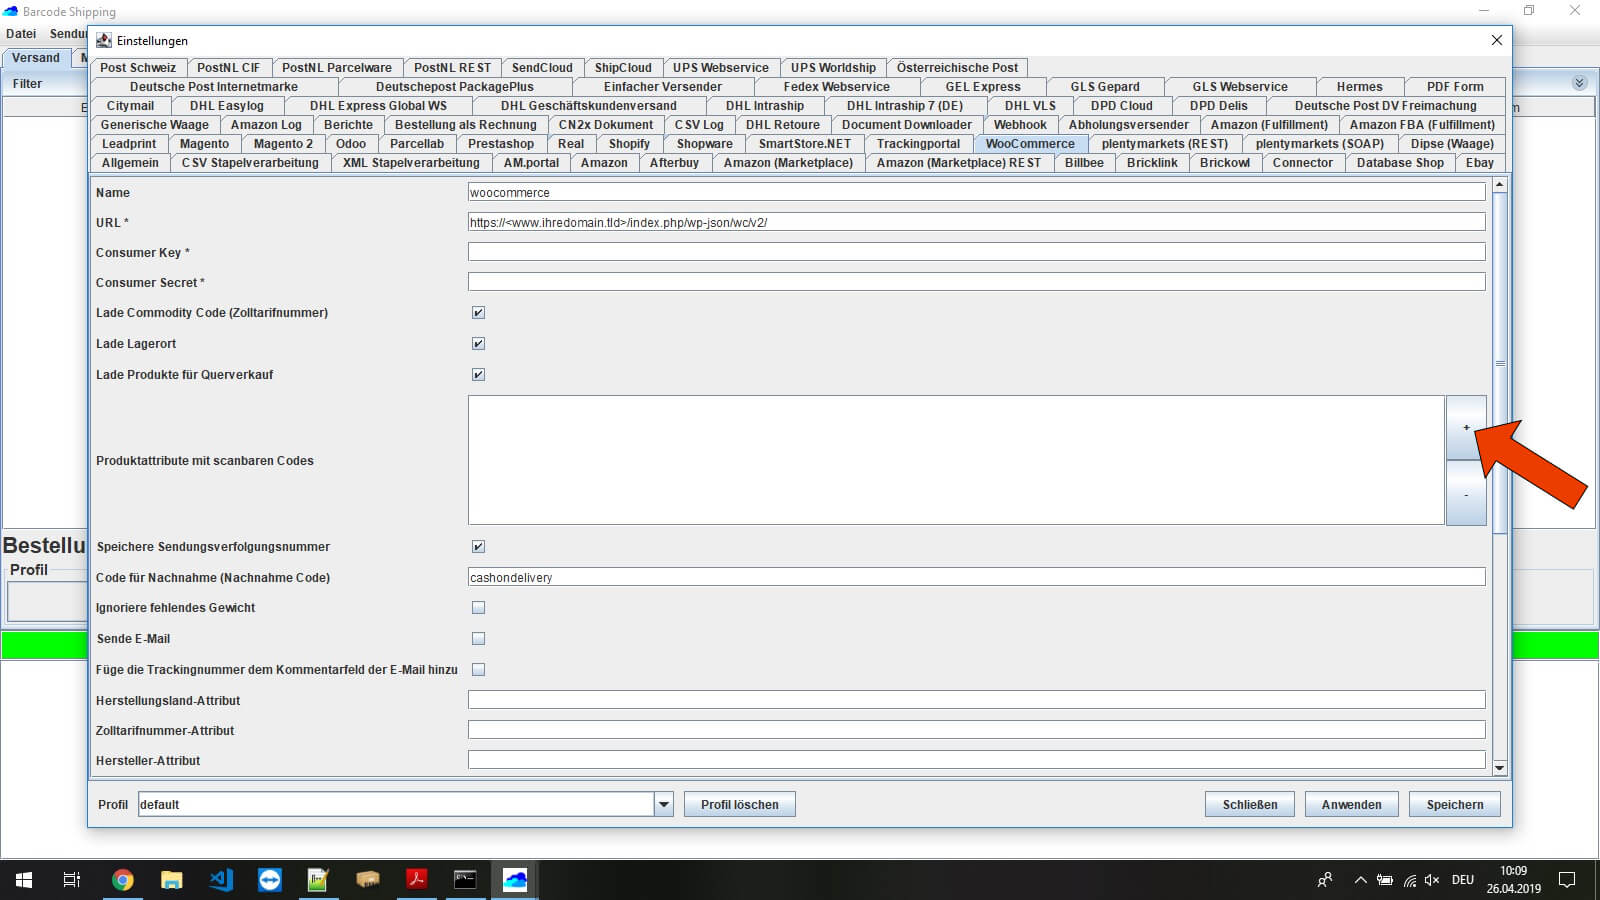Image resolution: width=1600 pixels, height=900 pixels.
Task: Click the People icon in the tray
Action: (1325, 880)
